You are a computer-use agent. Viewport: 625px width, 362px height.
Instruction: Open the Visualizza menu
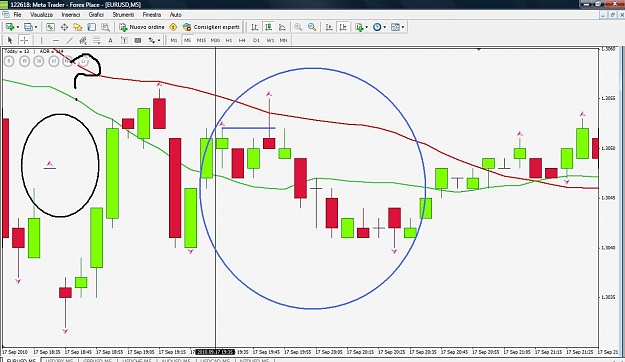click(41, 15)
